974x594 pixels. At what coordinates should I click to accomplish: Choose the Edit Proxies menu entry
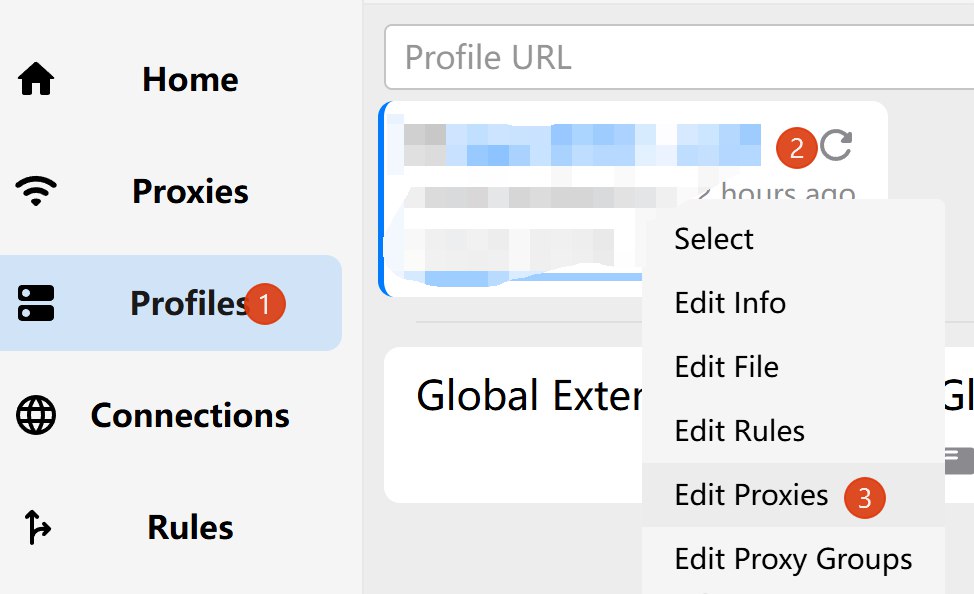[751, 495]
